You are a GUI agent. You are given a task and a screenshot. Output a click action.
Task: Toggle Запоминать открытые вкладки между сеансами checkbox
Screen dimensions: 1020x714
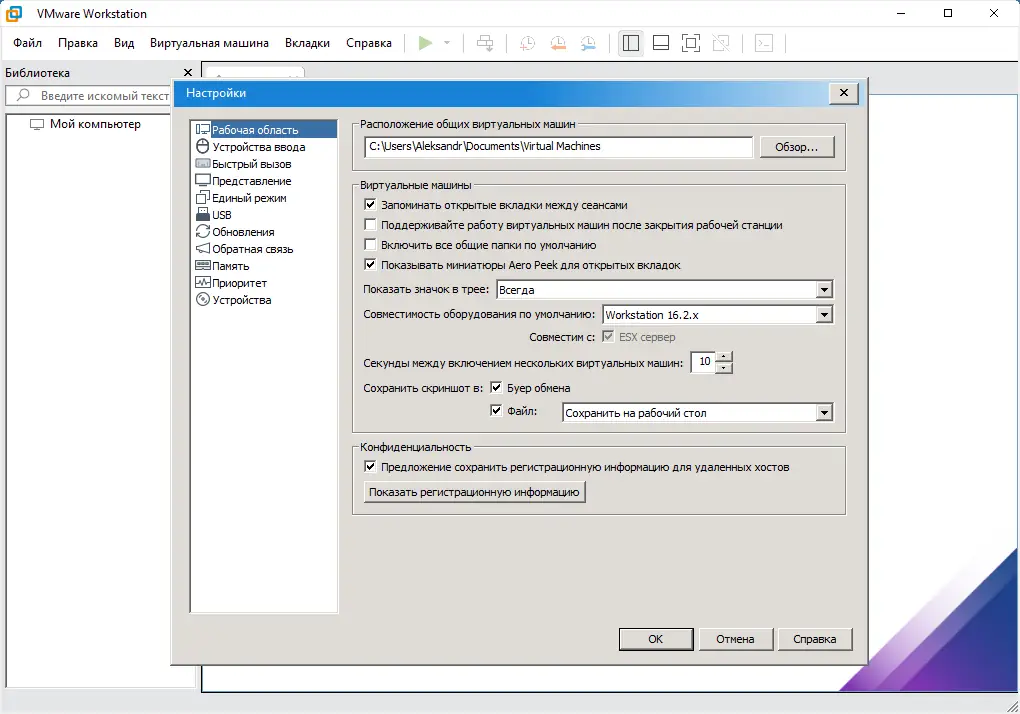pos(370,205)
